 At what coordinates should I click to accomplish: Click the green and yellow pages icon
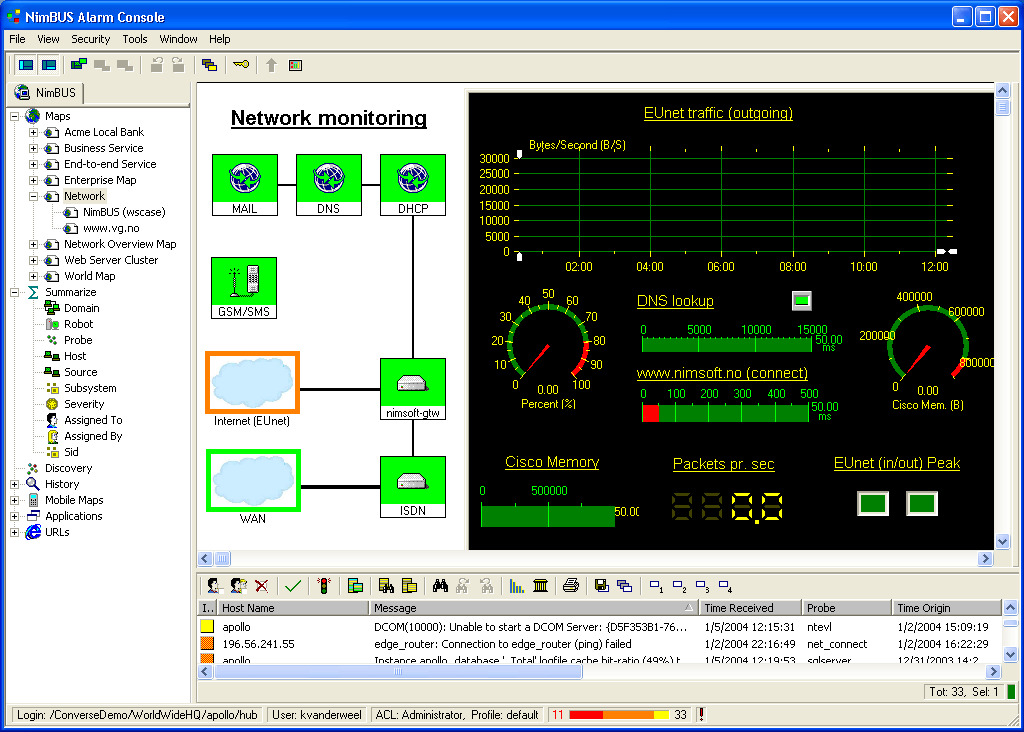(x=355, y=586)
